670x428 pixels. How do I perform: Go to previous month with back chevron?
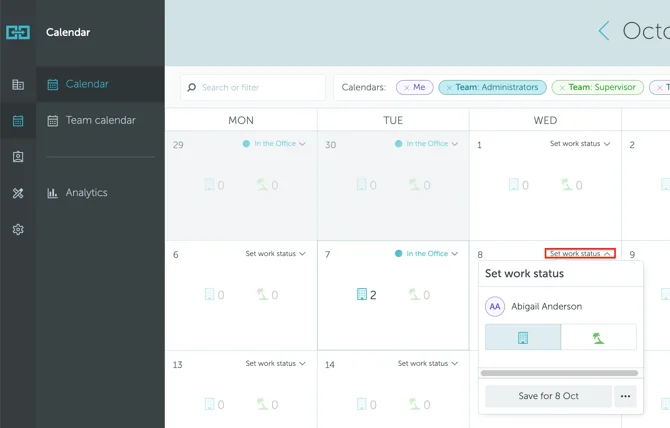(603, 31)
